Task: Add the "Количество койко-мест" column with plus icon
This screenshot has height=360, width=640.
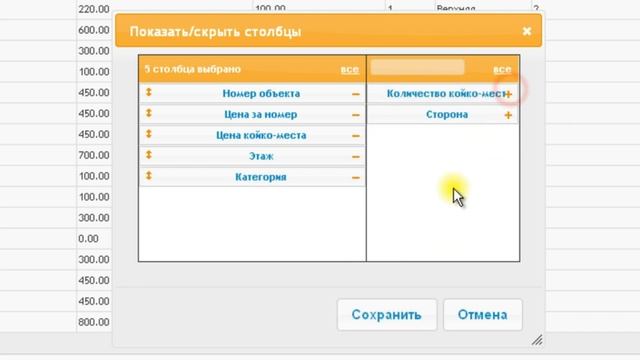Action: click(x=508, y=94)
